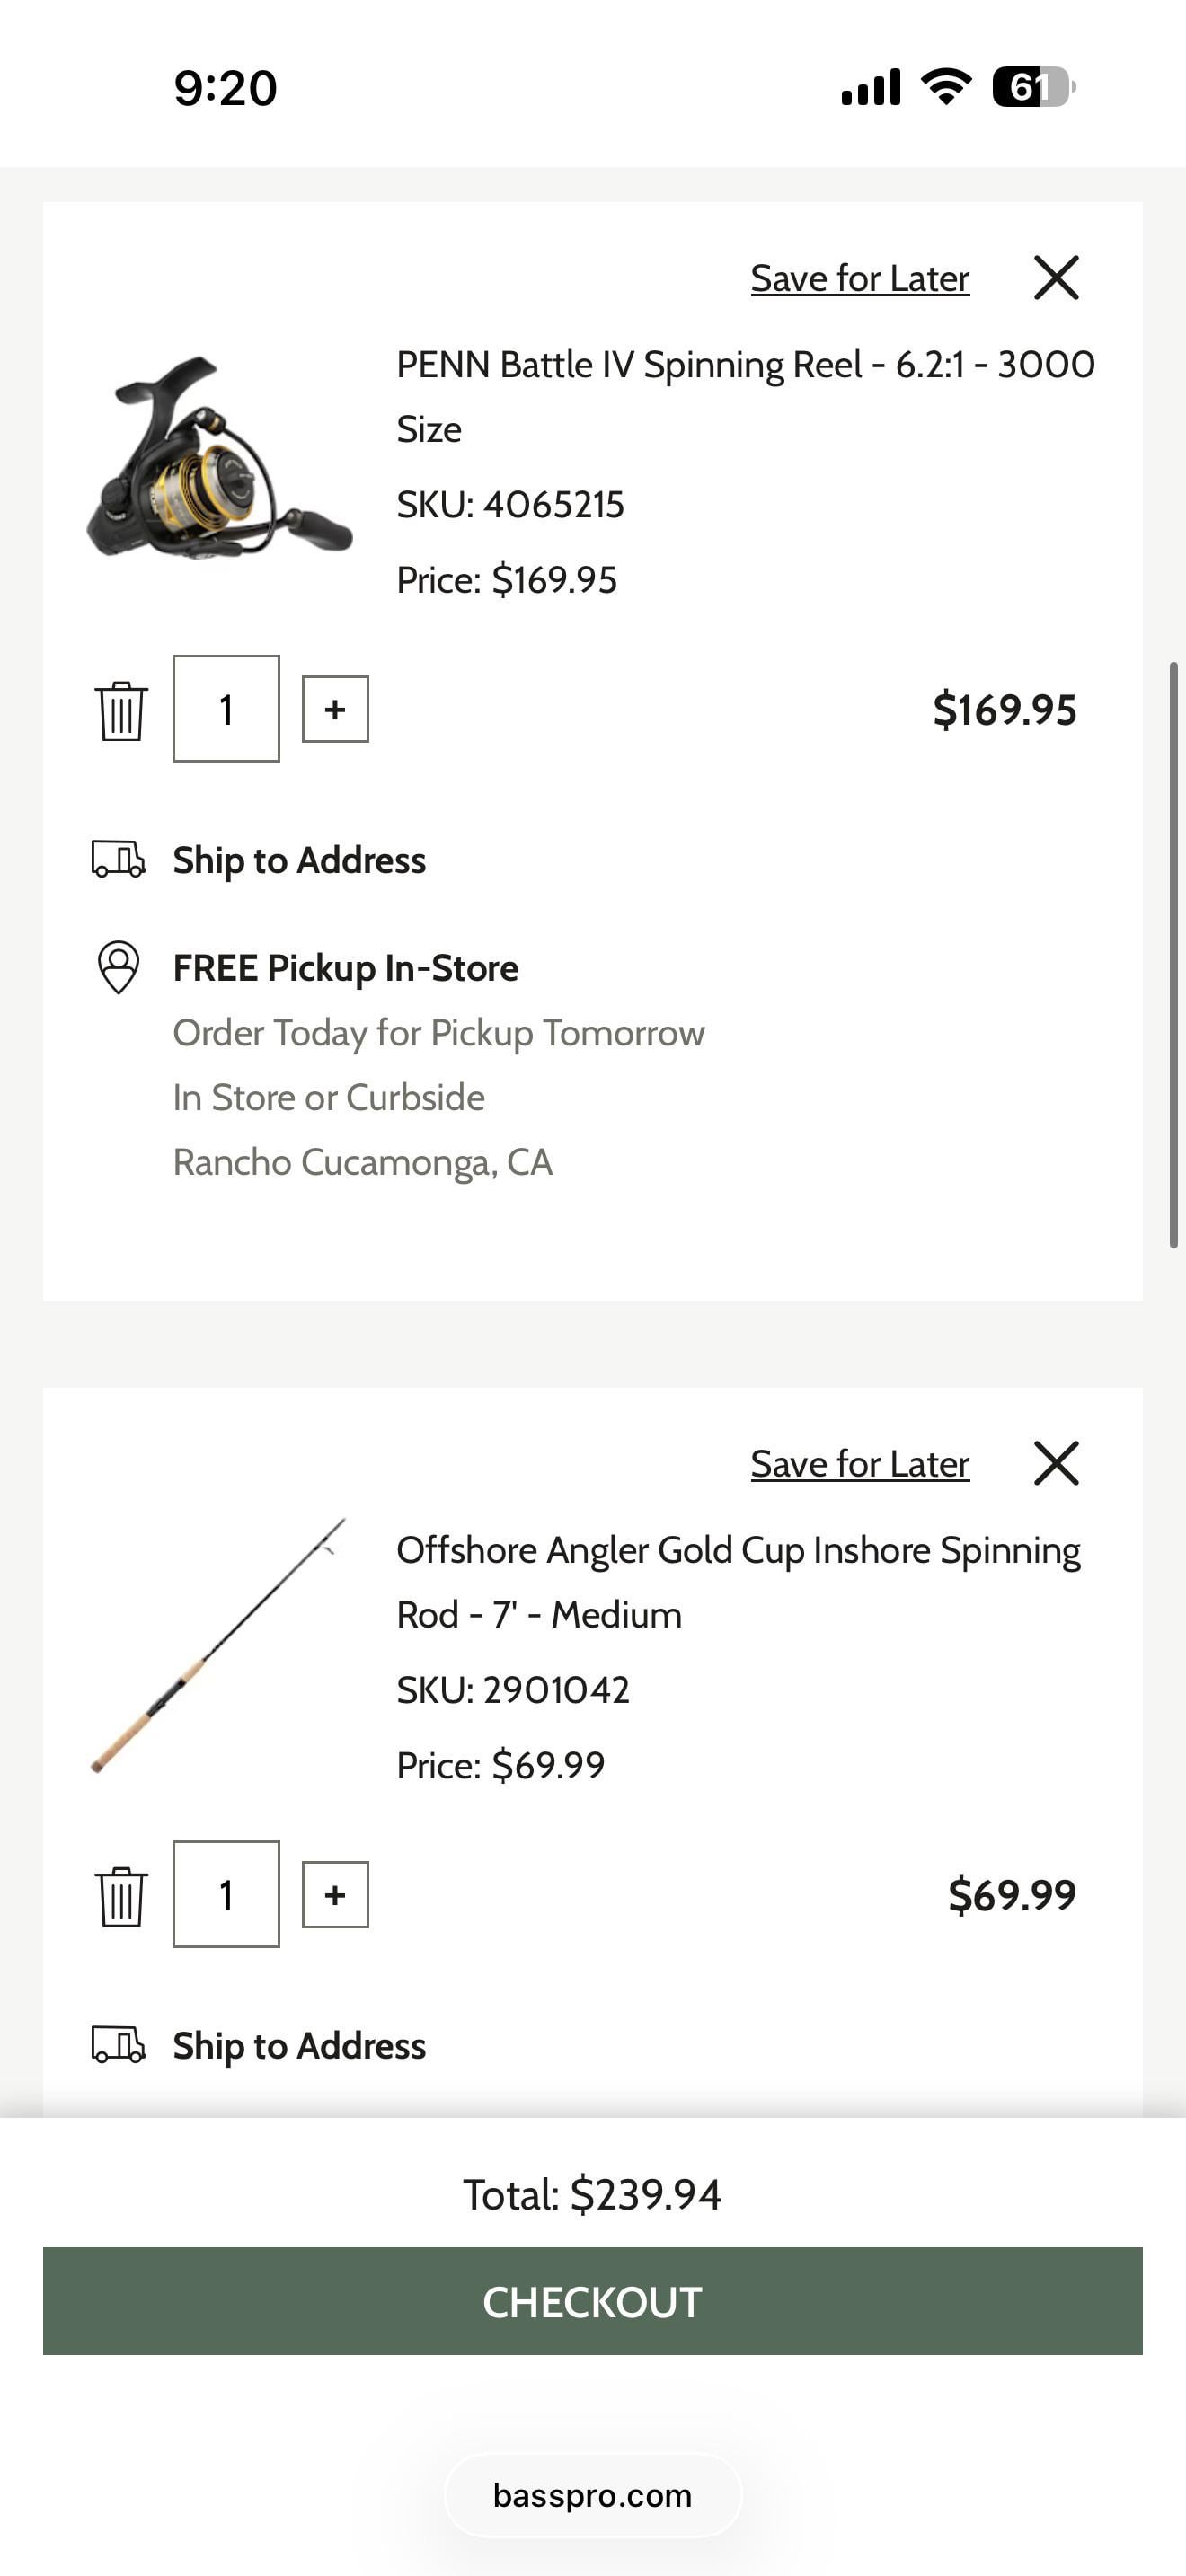
Task: Save the Offshore Angler rod for later
Action: pyautogui.click(x=860, y=1465)
